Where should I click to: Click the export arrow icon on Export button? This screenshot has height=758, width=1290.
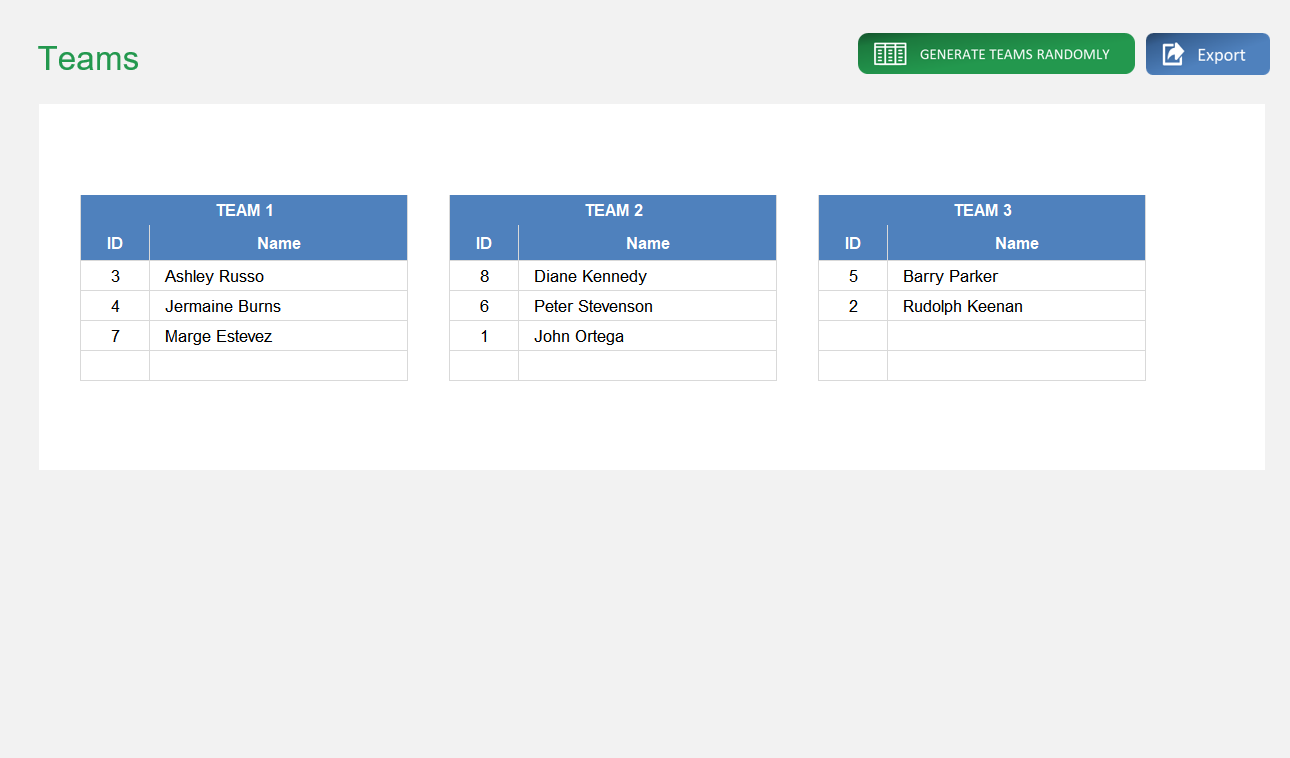(x=1172, y=54)
